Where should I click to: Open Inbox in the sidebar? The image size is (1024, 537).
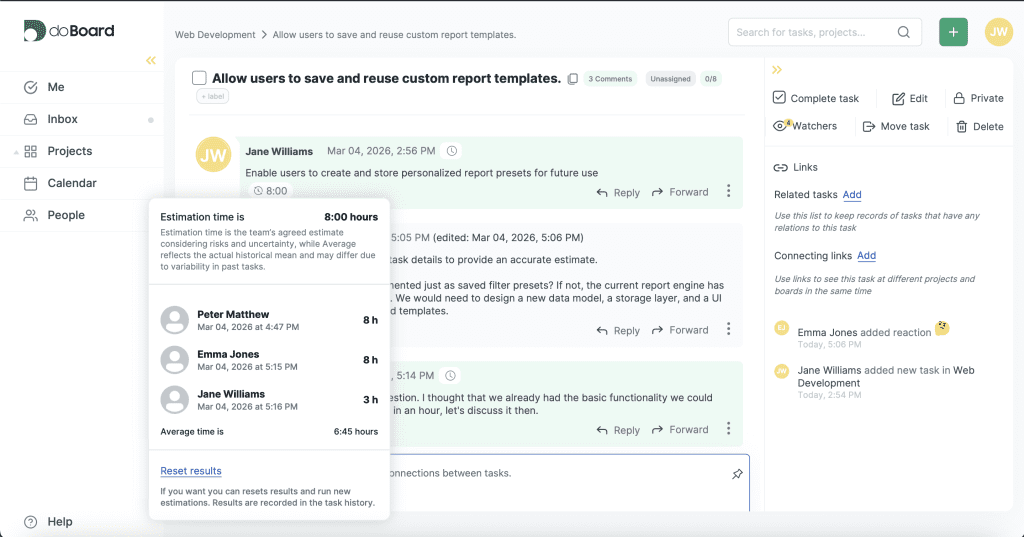[62, 119]
